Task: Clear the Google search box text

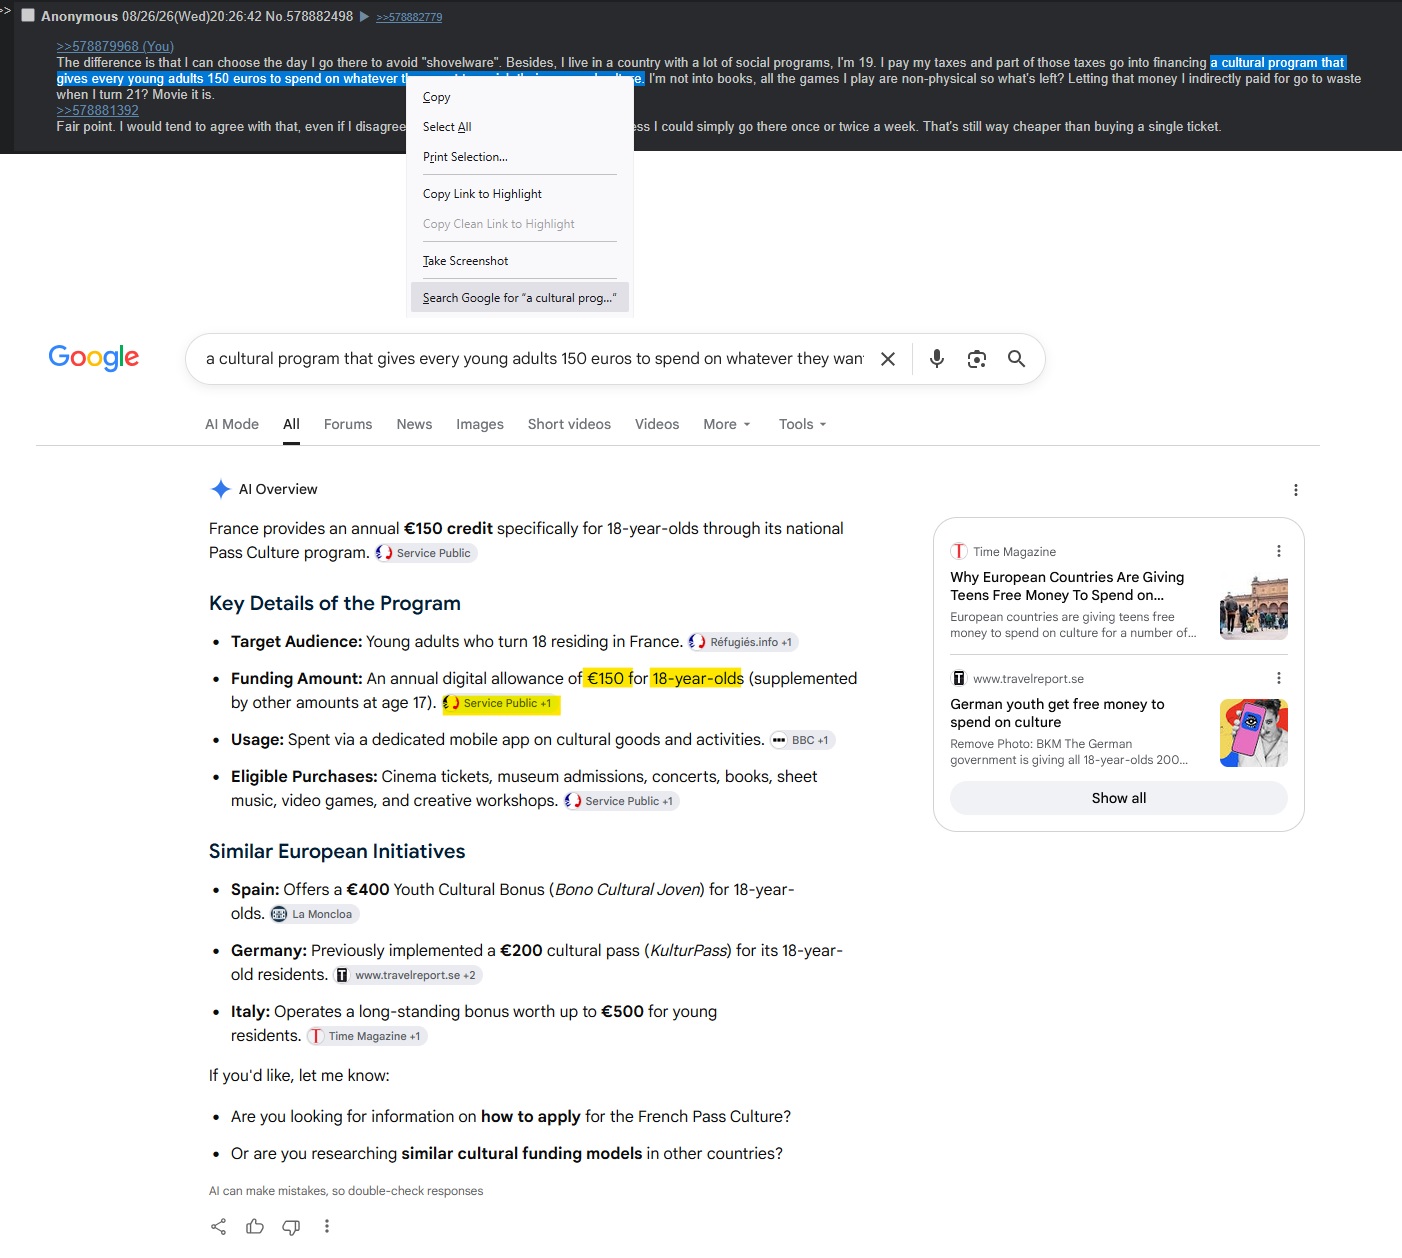Action: pos(887,359)
